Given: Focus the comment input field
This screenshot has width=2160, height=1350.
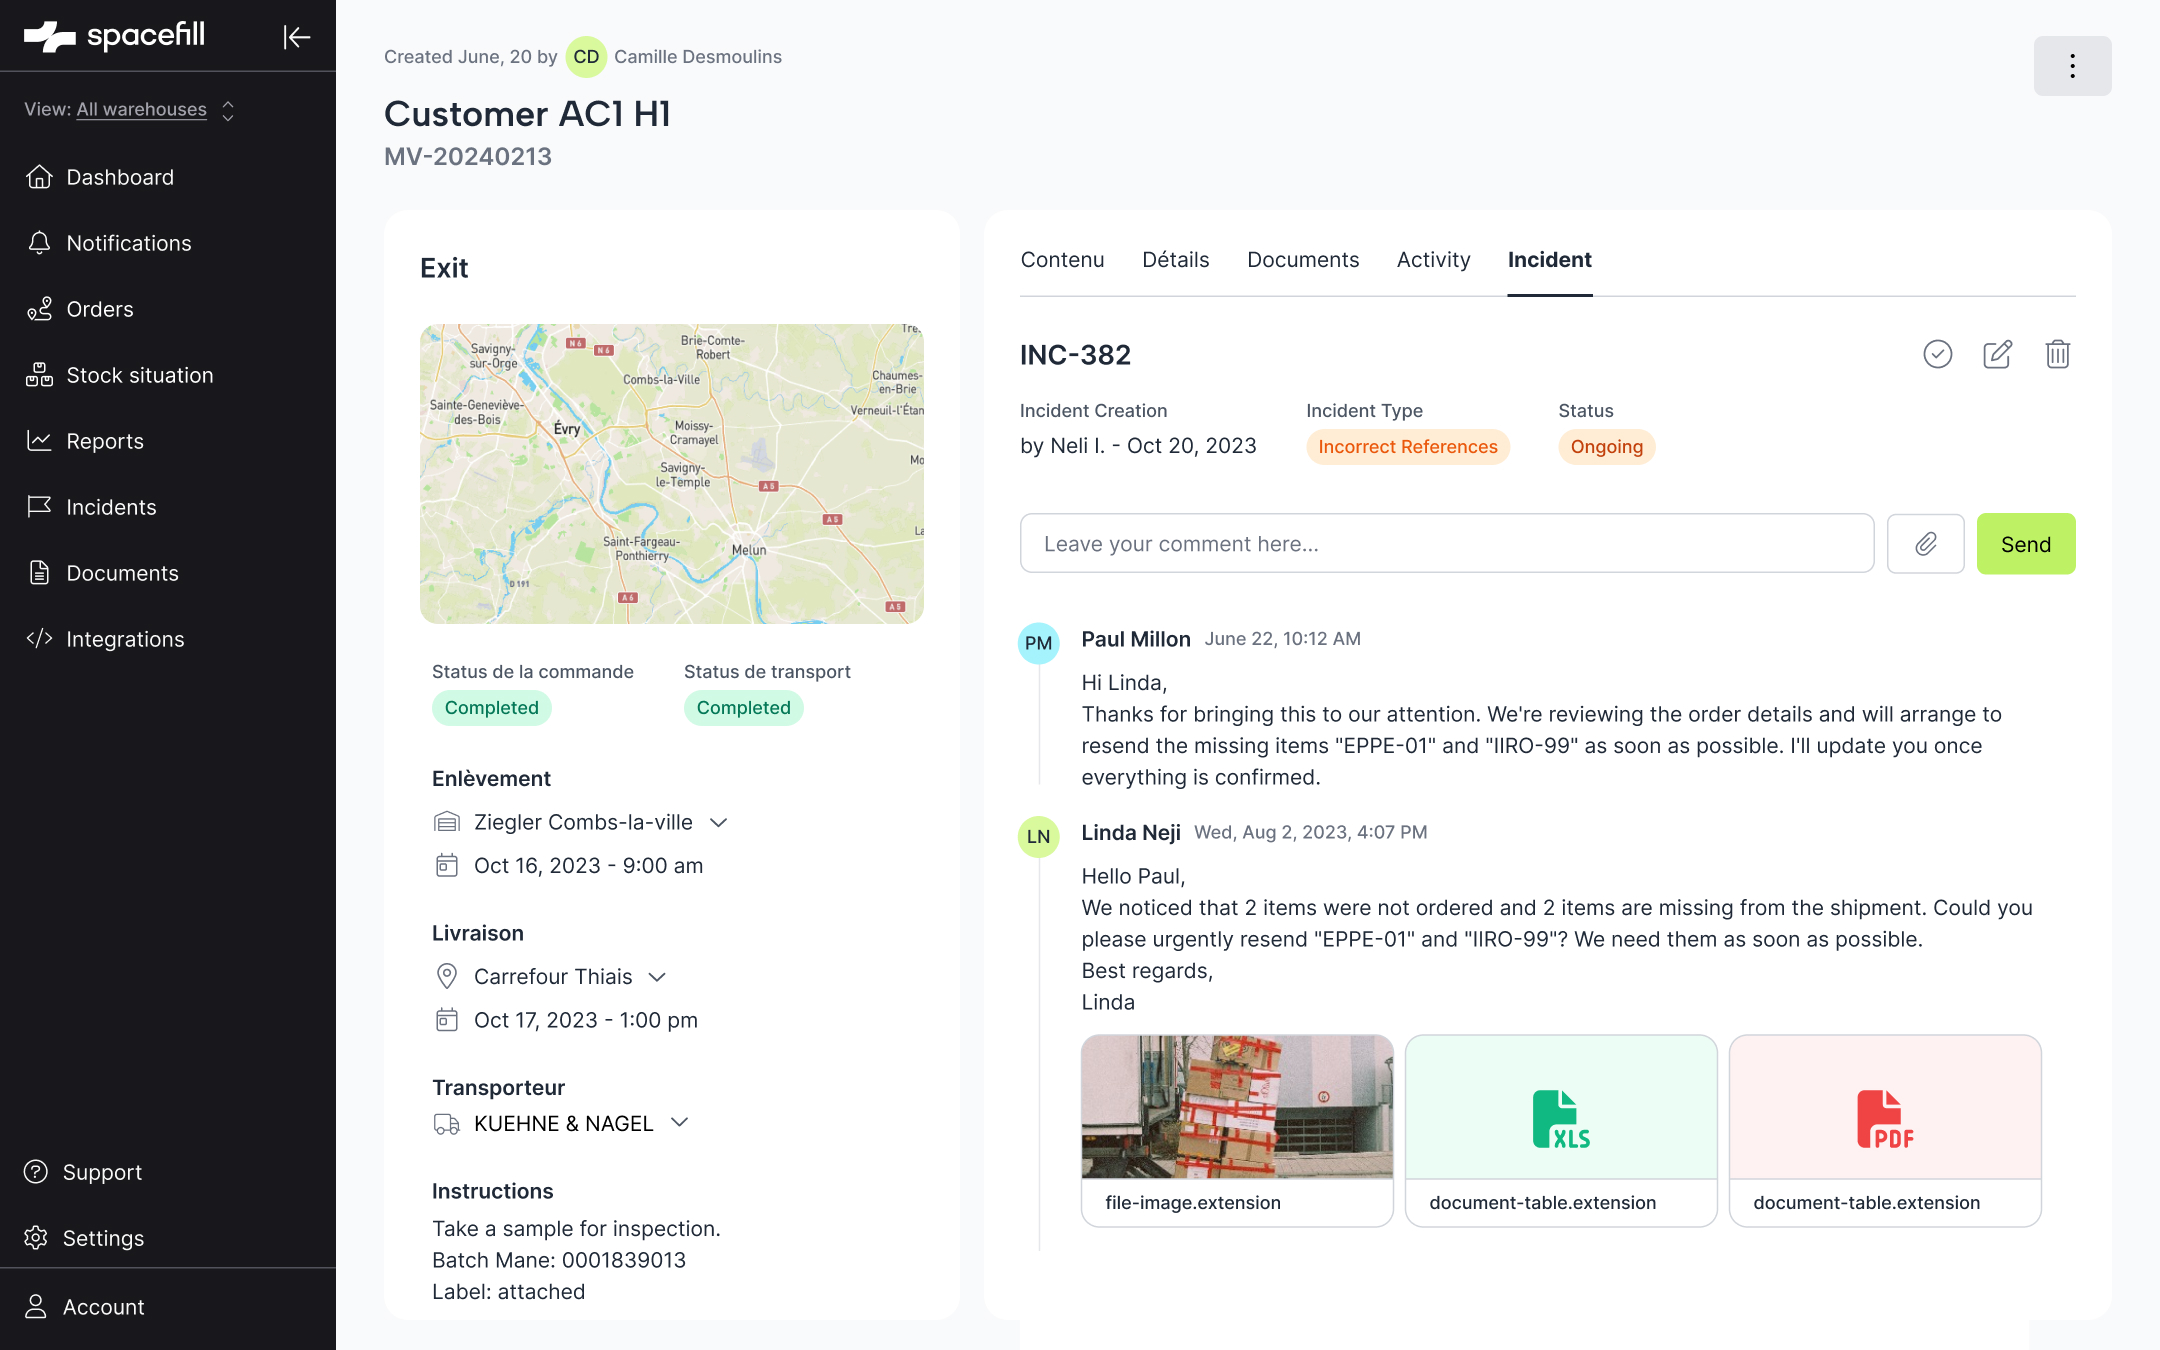Looking at the screenshot, I should pyautogui.click(x=1447, y=544).
